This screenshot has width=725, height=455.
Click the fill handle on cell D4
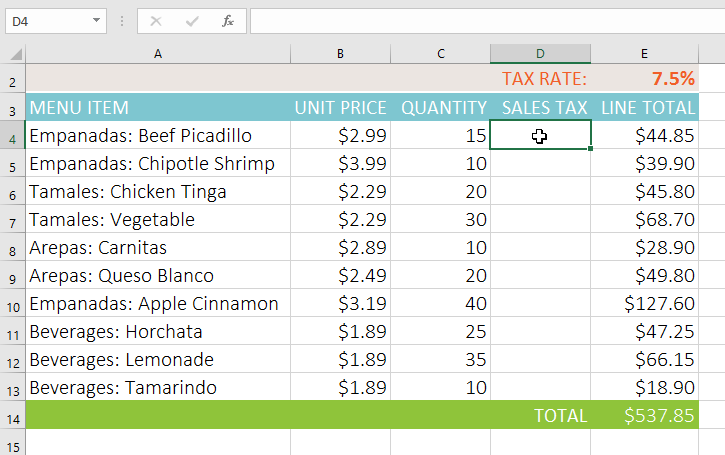(x=591, y=149)
